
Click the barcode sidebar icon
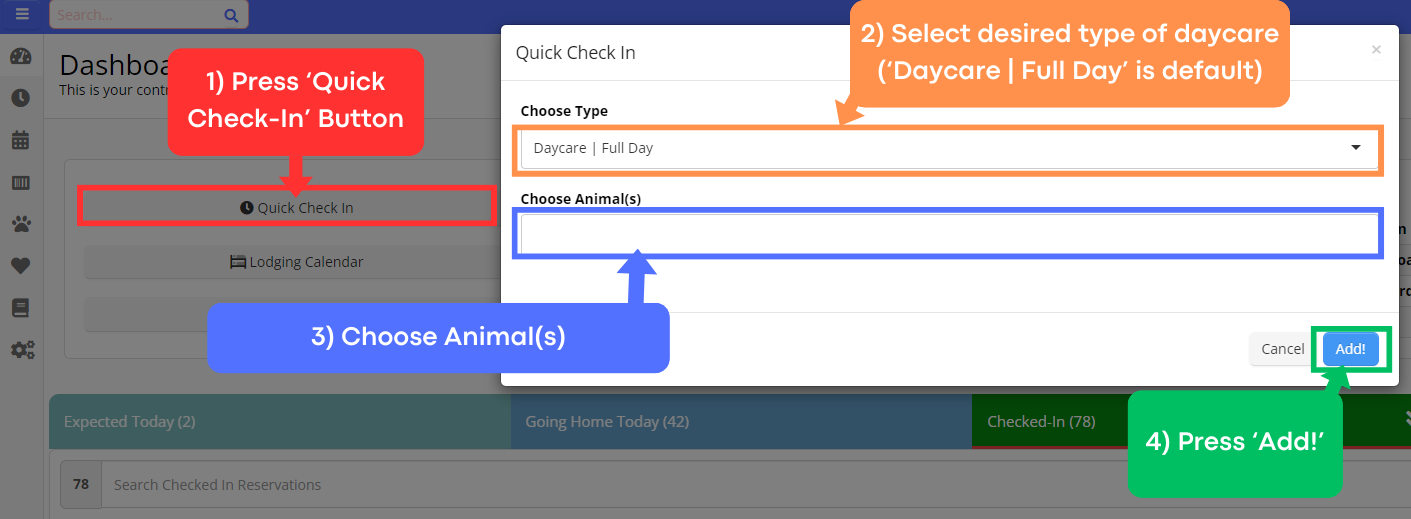tap(21, 182)
